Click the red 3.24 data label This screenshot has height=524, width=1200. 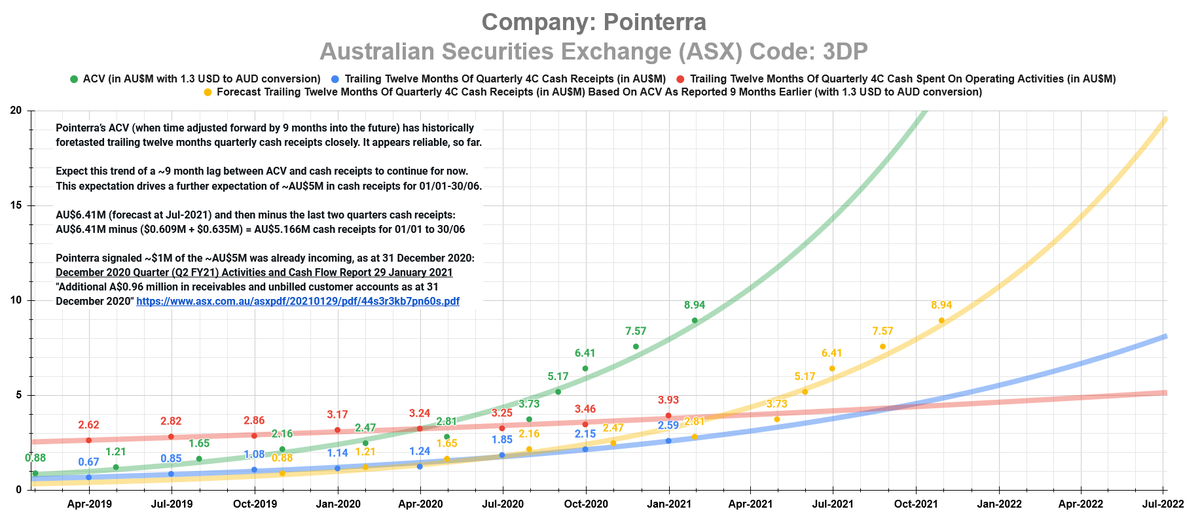419,413
